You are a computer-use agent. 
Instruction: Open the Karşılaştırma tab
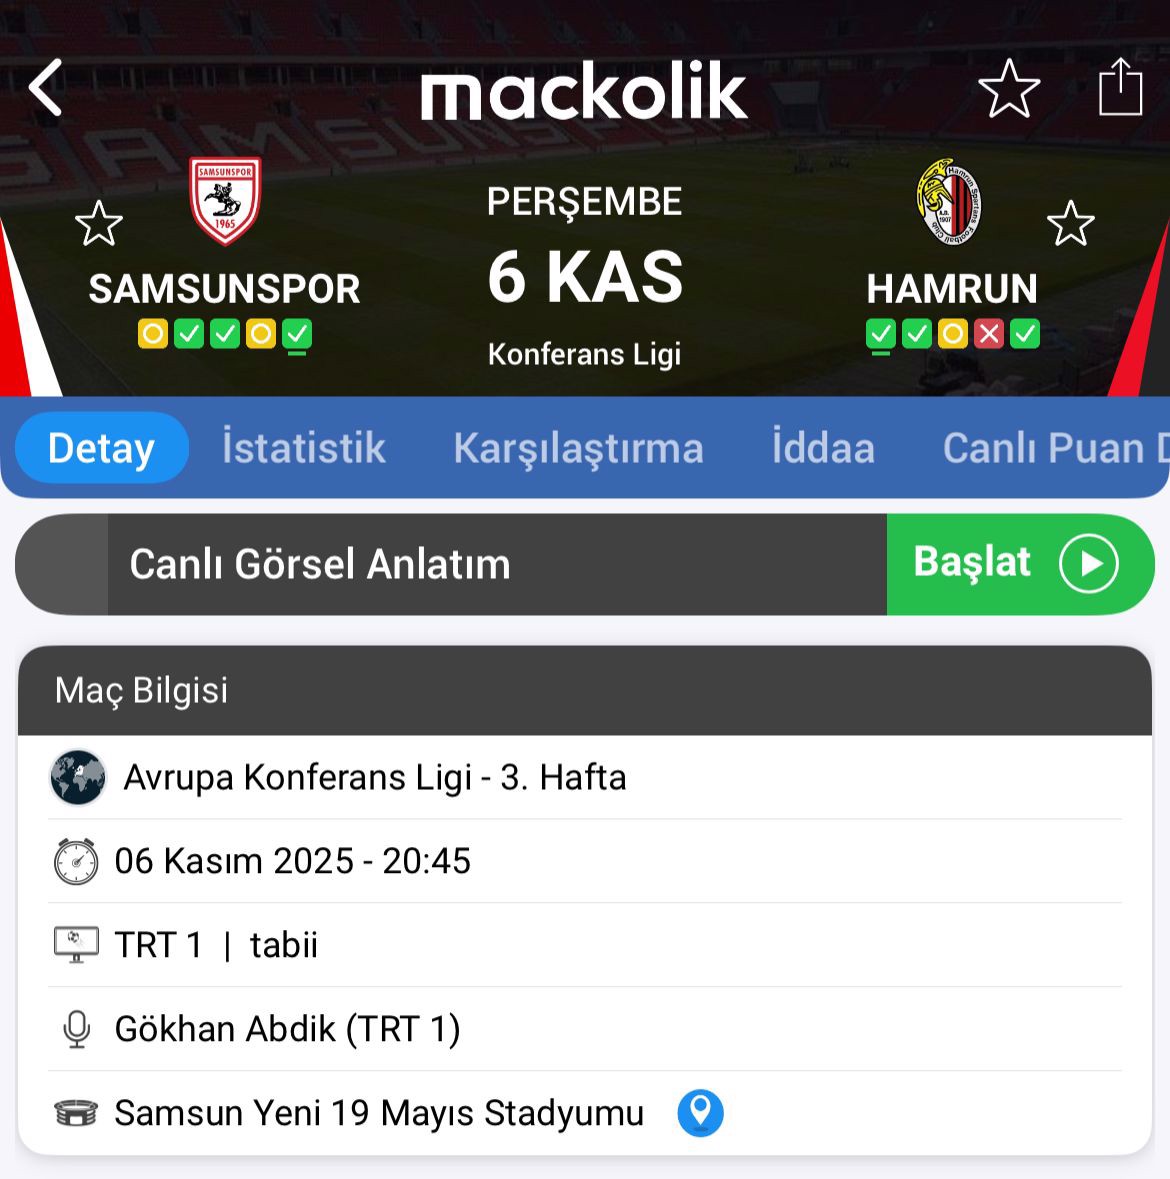578,448
